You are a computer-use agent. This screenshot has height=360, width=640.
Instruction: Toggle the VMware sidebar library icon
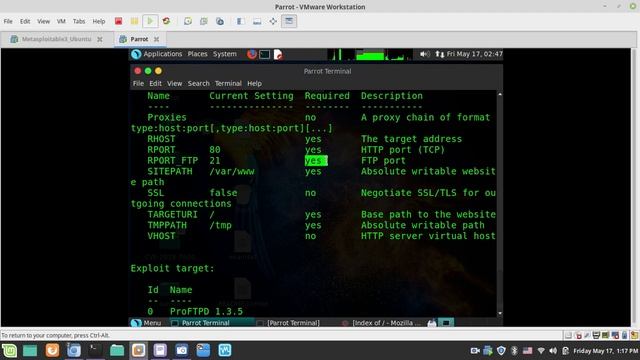[x=241, y=21]
